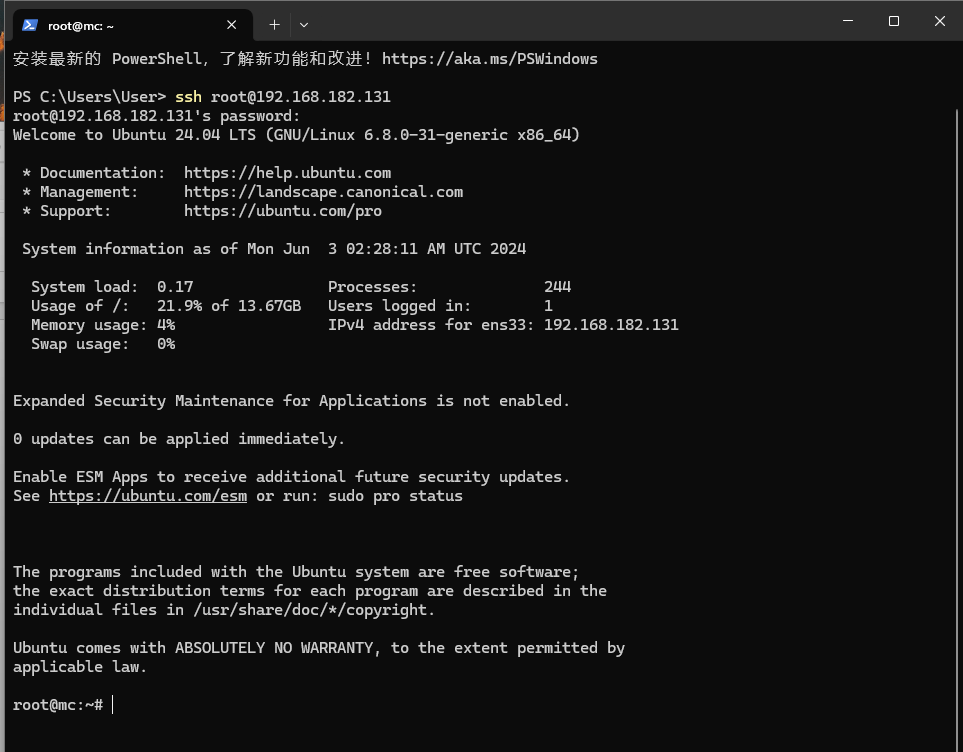Select the root@mc: ~ tab title
Viewport: 963px width, 752px height.
tap(81, 26)
